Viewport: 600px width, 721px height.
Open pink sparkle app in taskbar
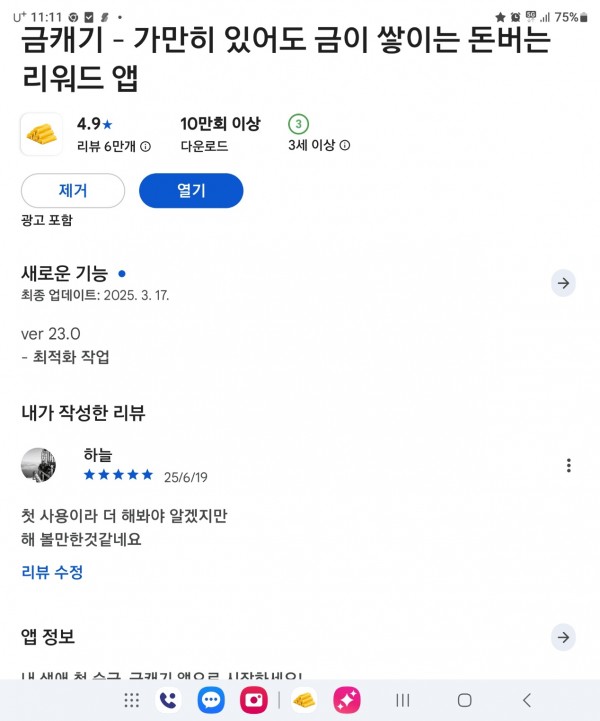347,700
